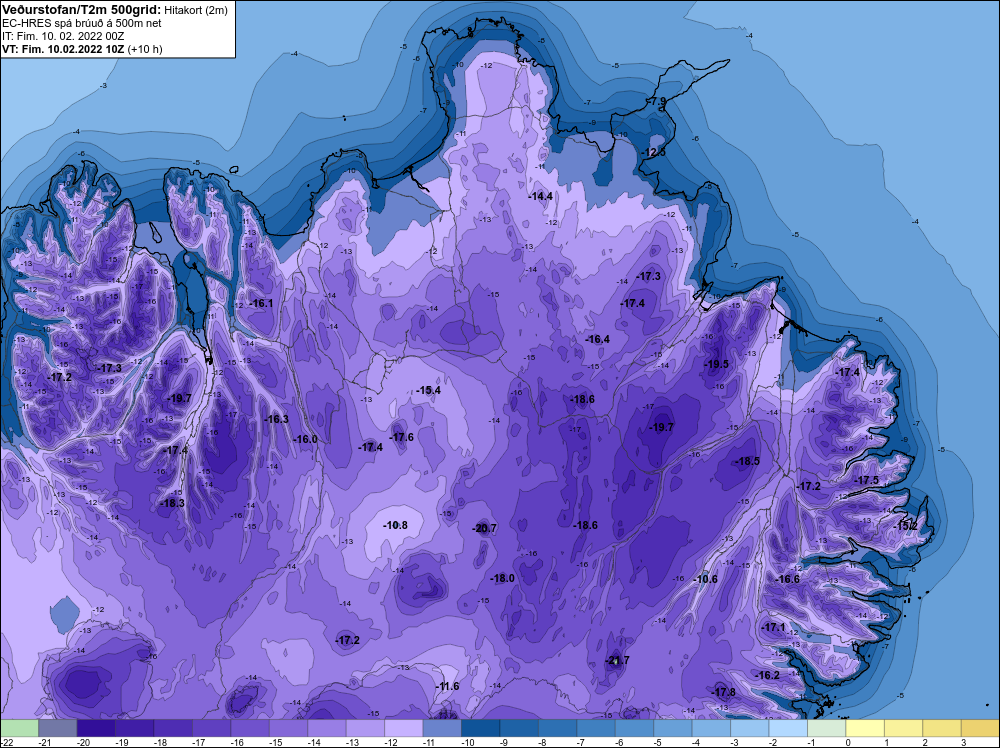Choose the legend color swatch labeled -4
Viewport: 1000px width, 748px height.
(711, 728)
